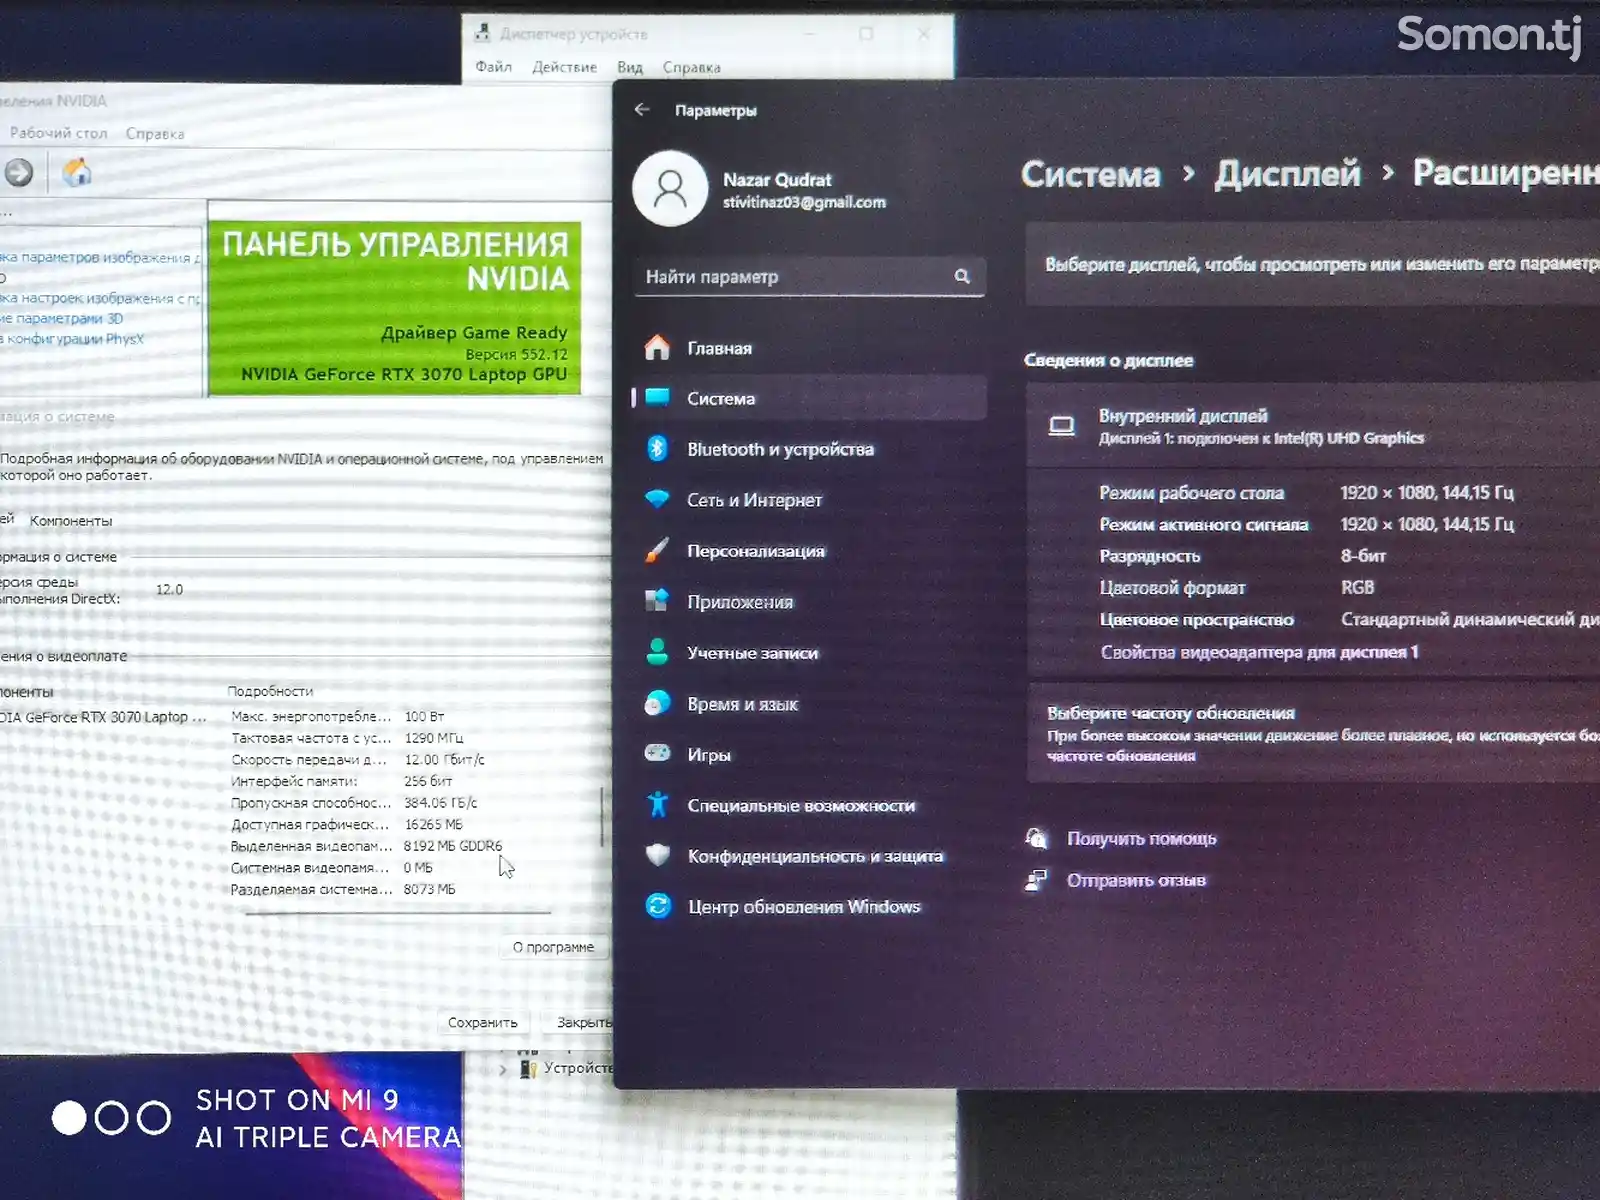This screenshot has height=1200, width=1600.
Task: Click the Получить помощь link
Action: (1141, 838)
